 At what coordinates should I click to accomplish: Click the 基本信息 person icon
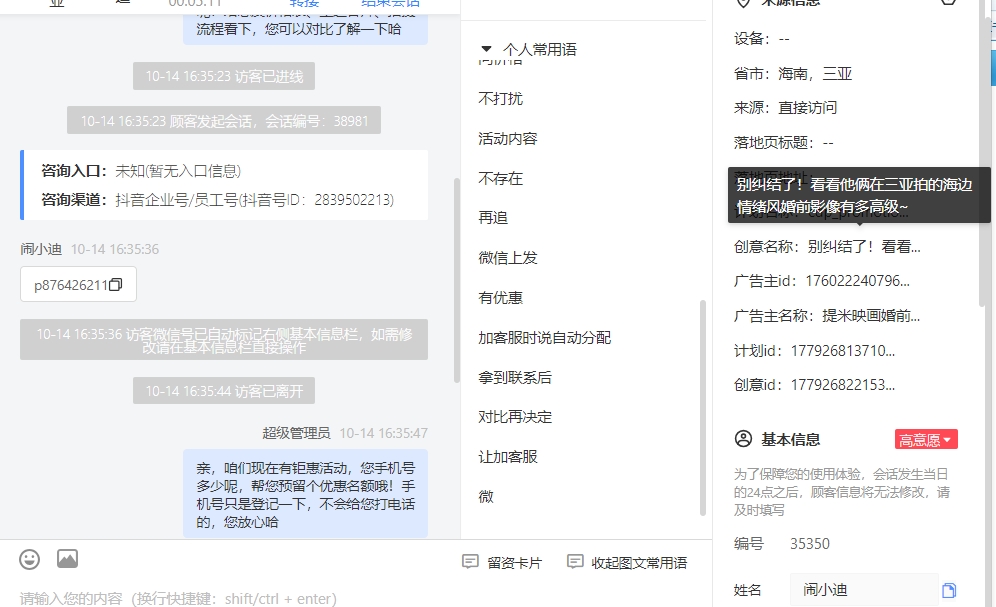tap(743, 439)
